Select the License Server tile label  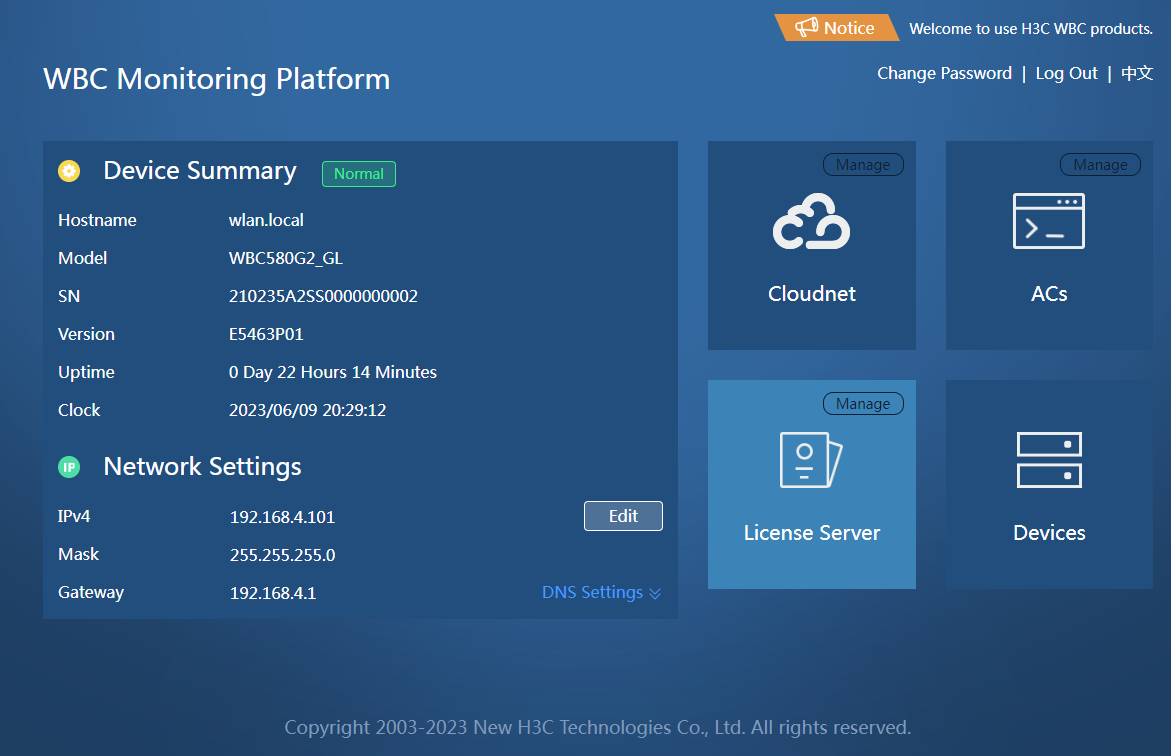[812, 533]
